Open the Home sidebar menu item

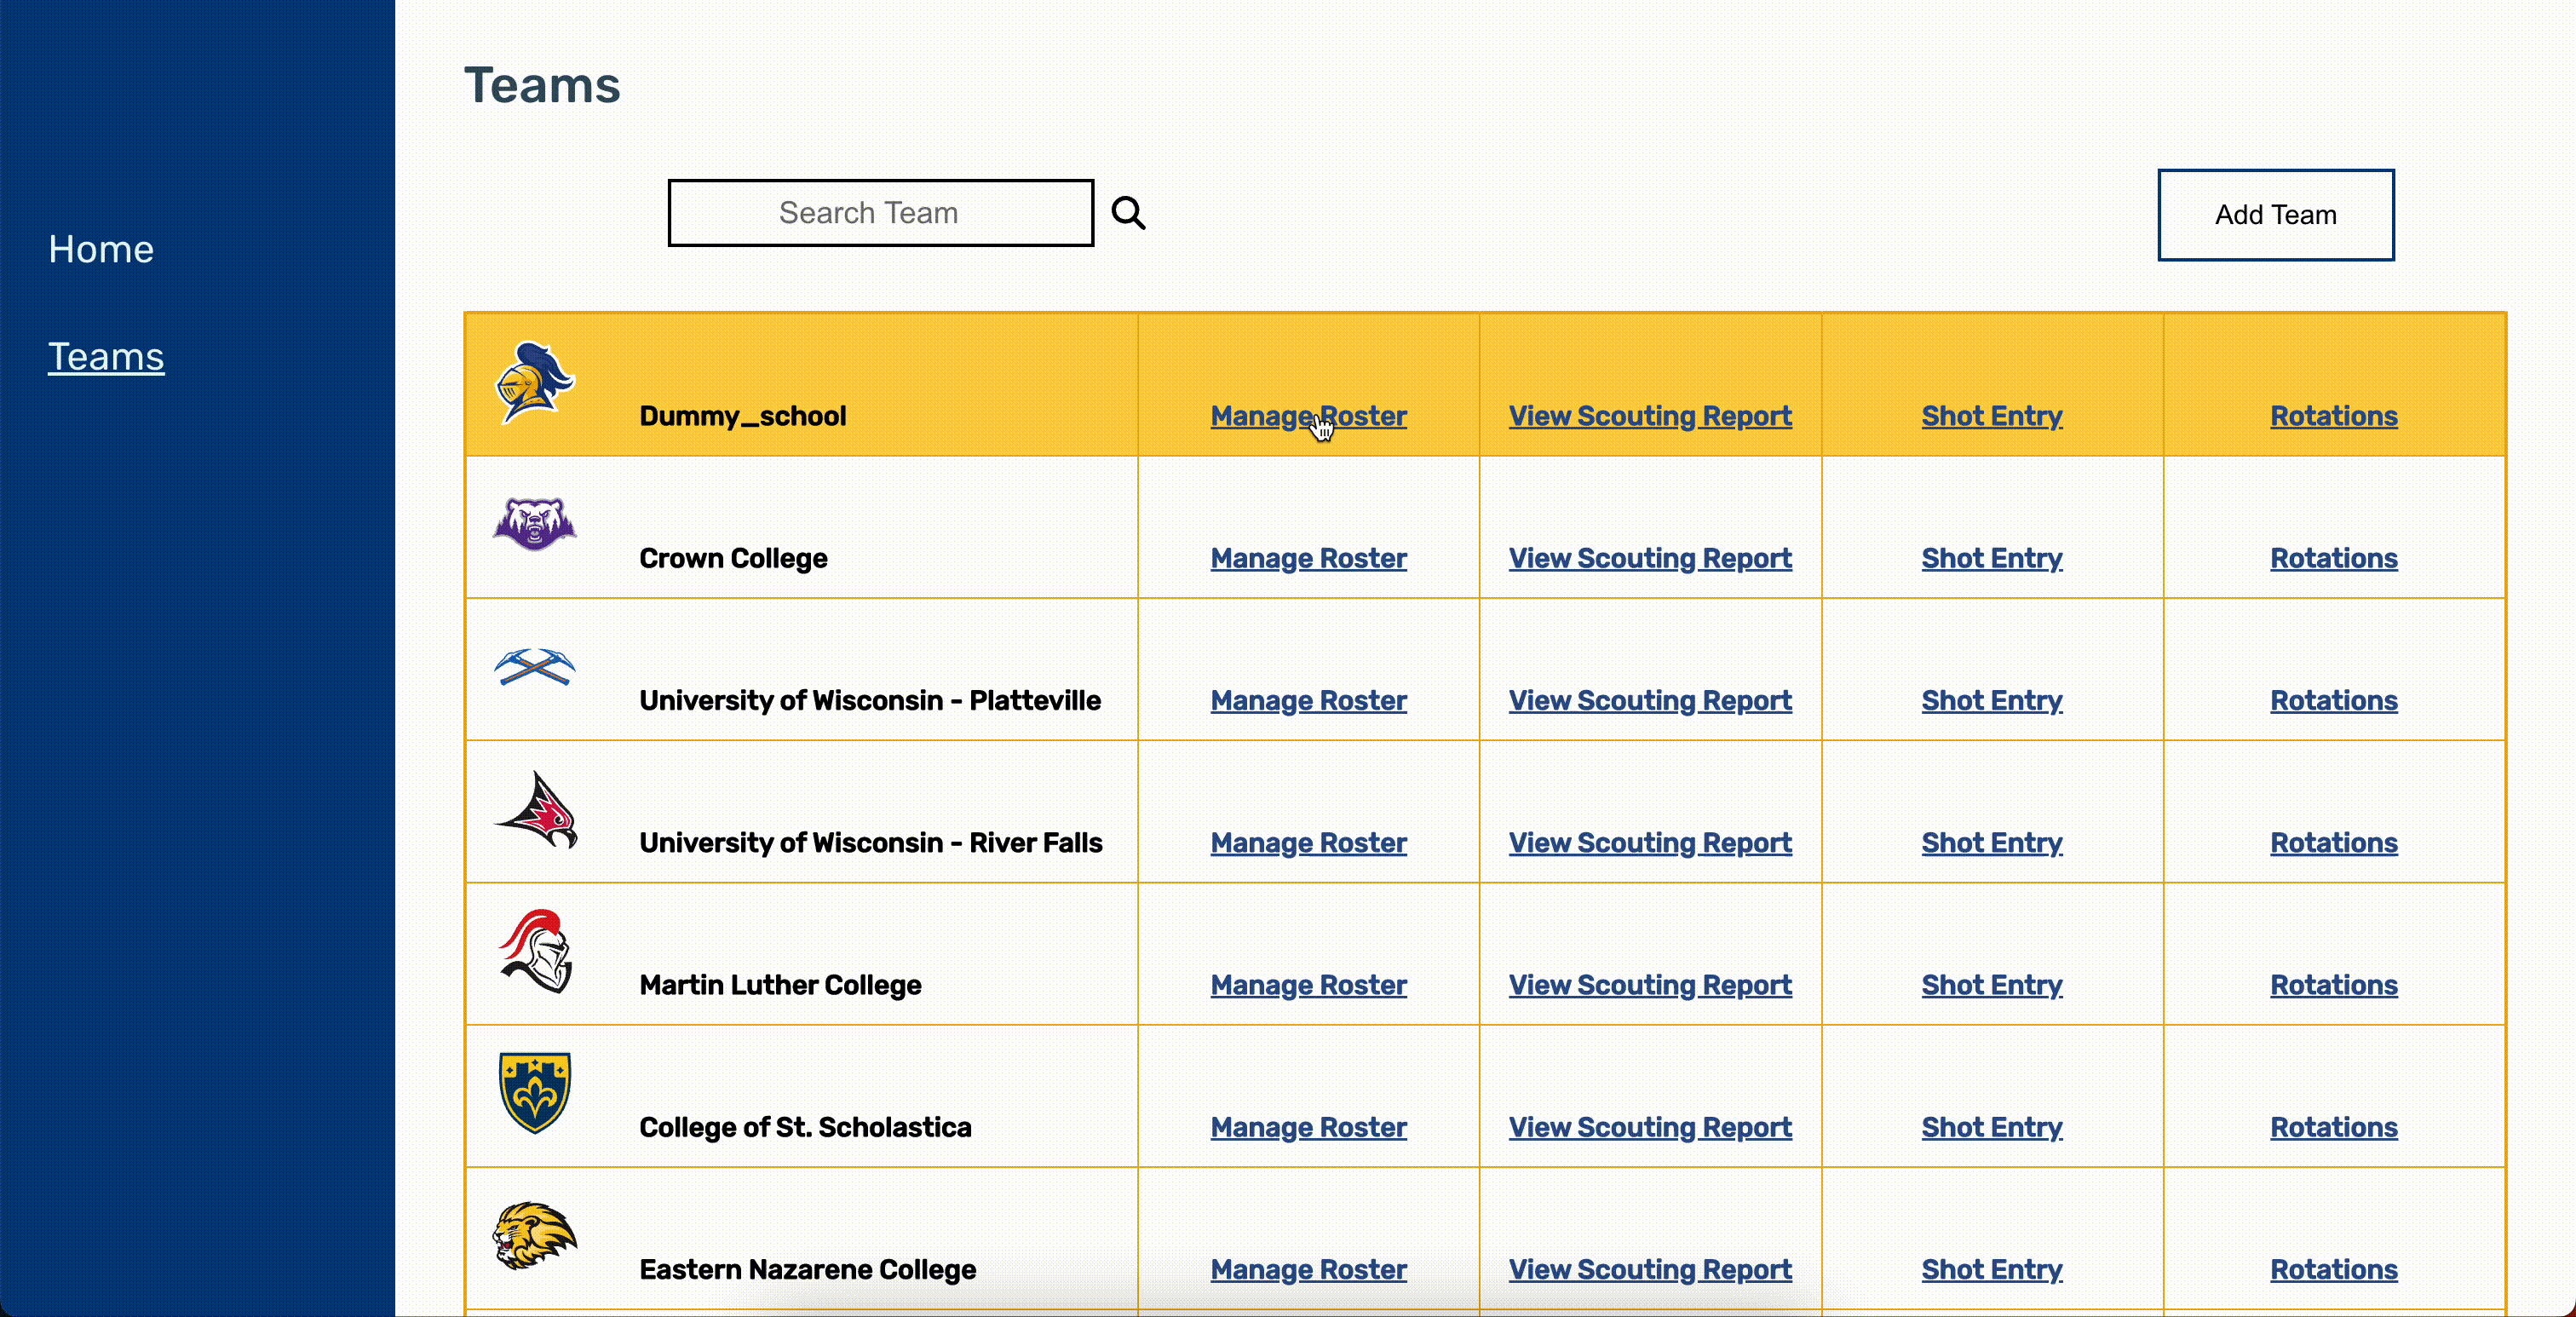tap(101, 249)
